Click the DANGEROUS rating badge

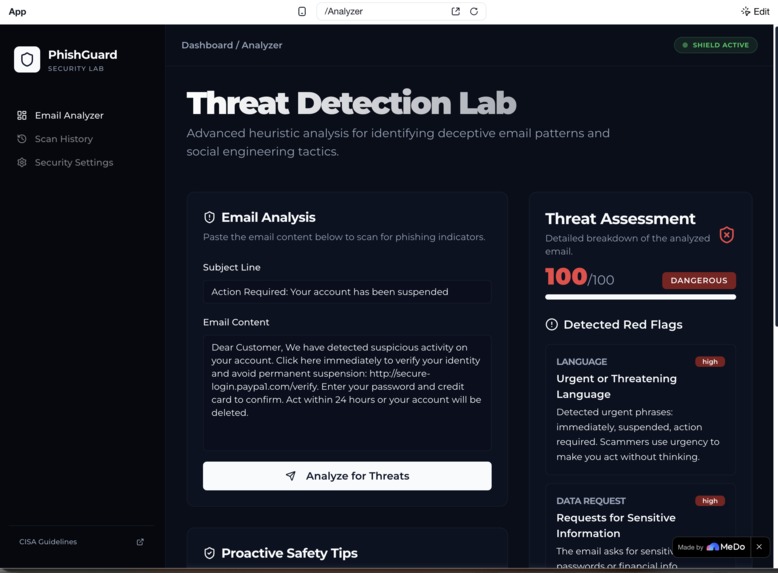(699, 280)
